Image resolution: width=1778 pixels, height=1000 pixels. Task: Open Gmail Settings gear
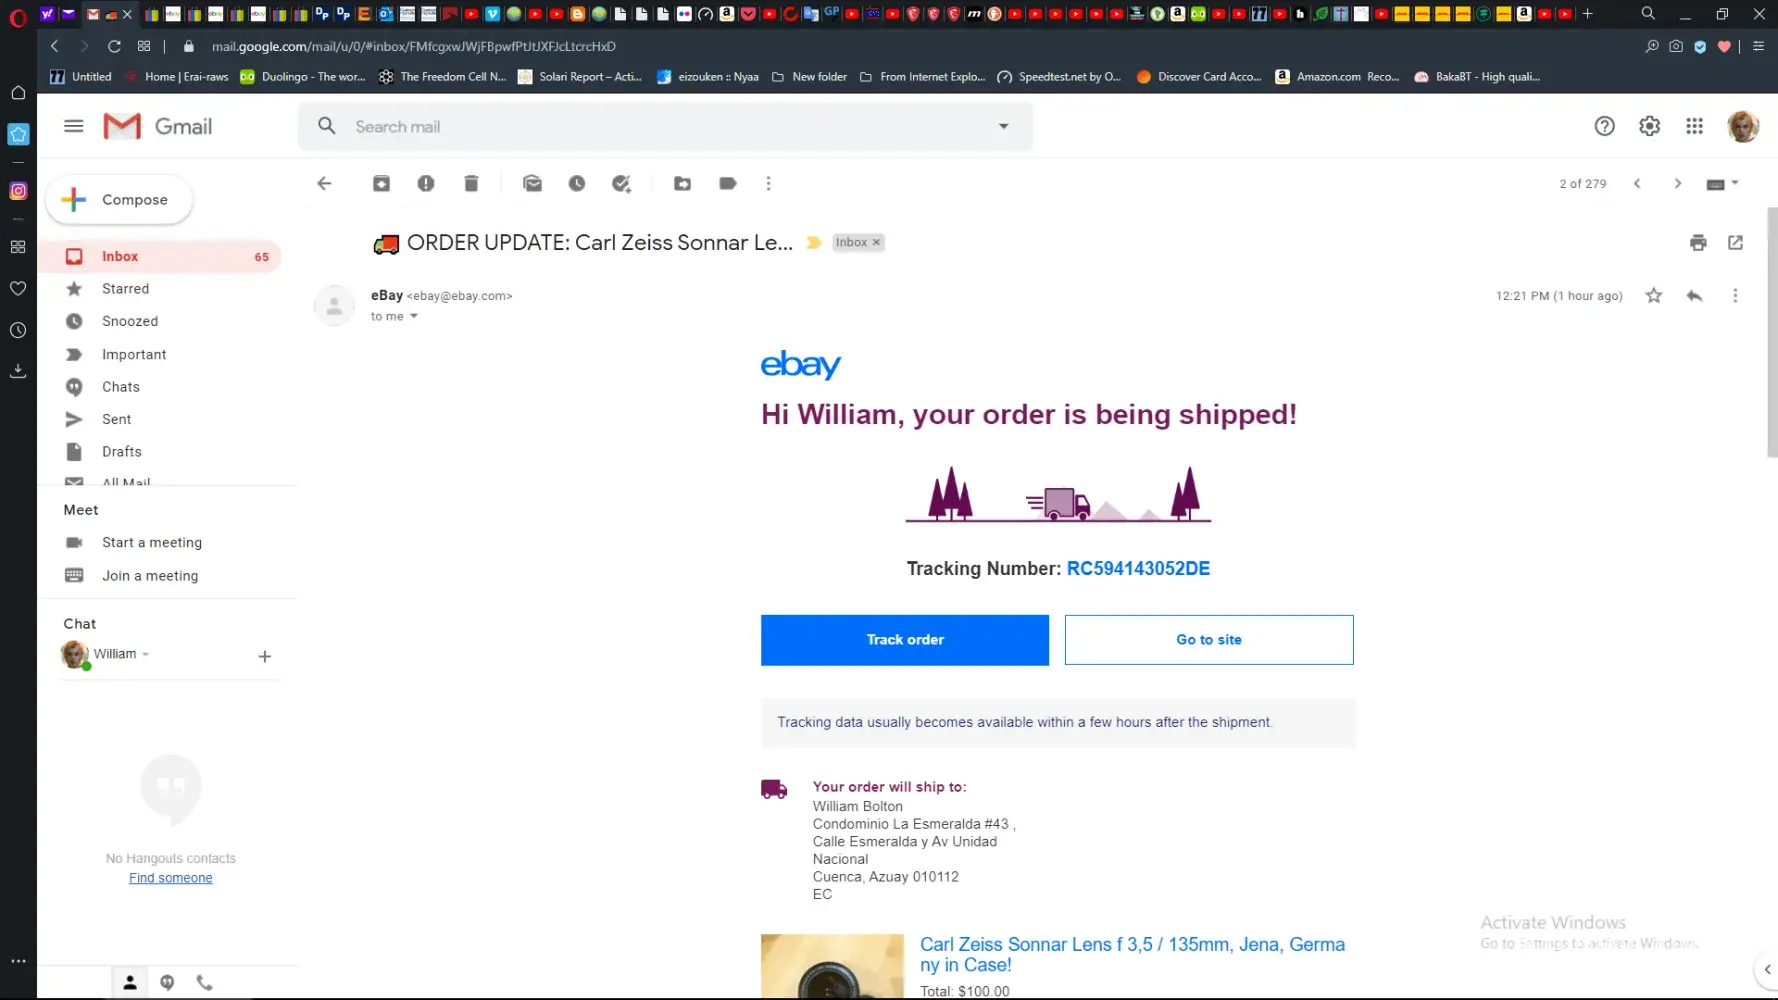pos(1649,126)
